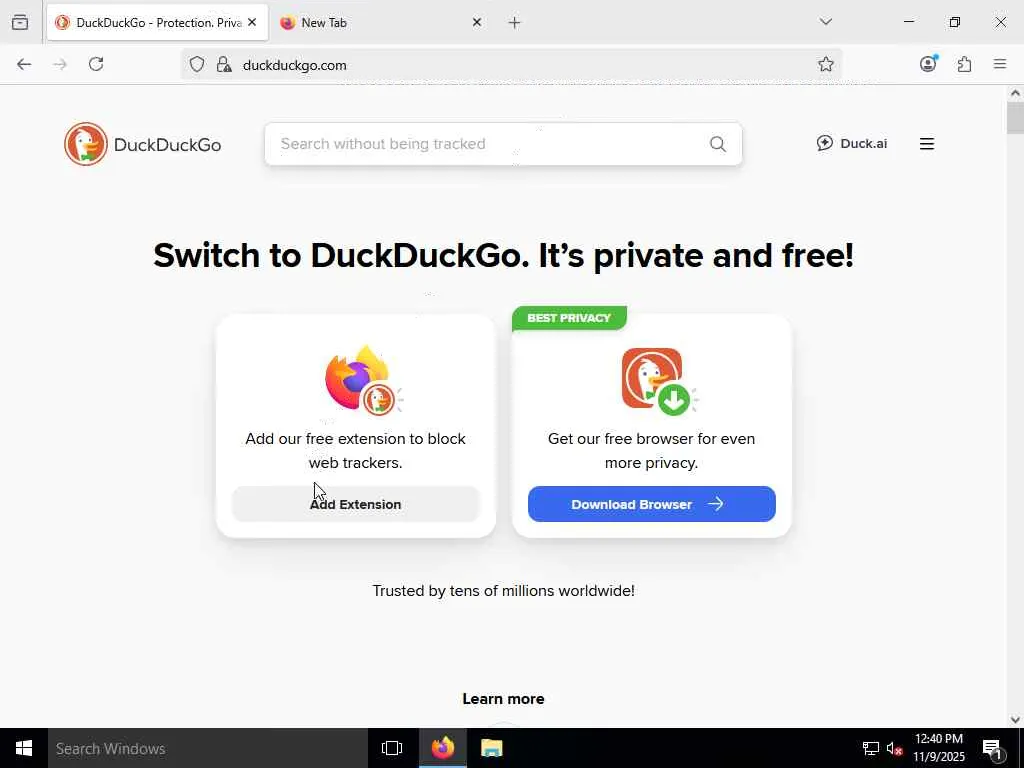The width and height of the screenshot is (1024, 768).
Task: Click the tracking protection shield icon
Action: click(x=197, y=65)
